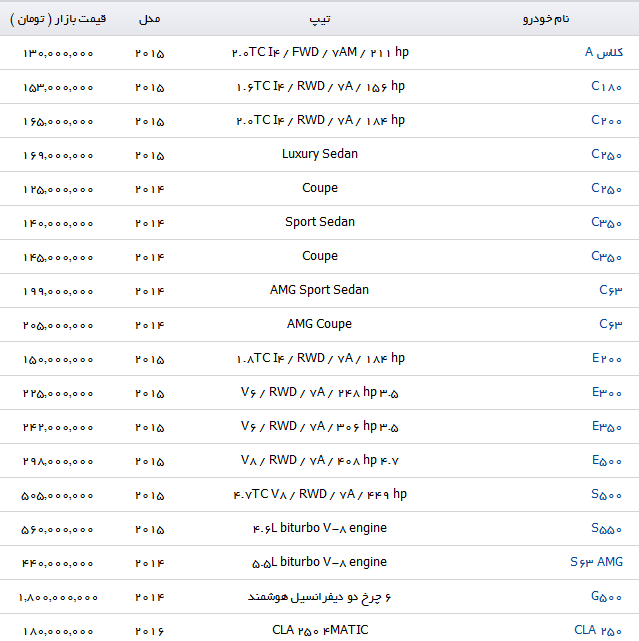Open the S63 AMG car link
Image resolution: width=639 pixels, height=641 pixels.
tap(596, 562)
